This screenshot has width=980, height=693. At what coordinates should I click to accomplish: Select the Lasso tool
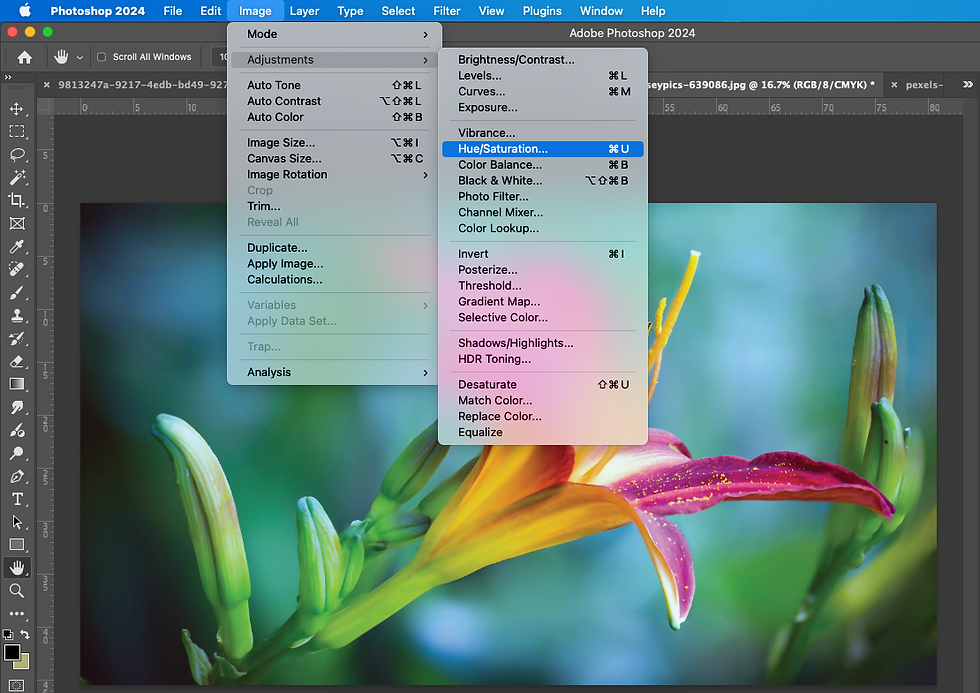coord(17,154)
